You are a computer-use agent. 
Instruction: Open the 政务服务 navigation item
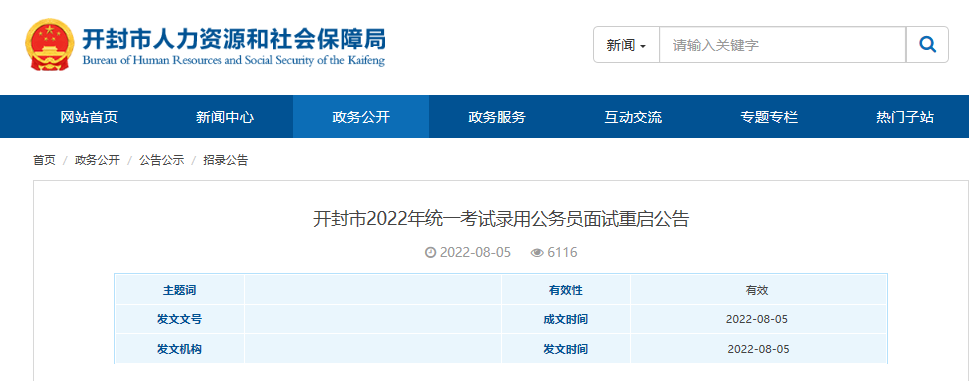pyautogui.click(x=497, y=117)
